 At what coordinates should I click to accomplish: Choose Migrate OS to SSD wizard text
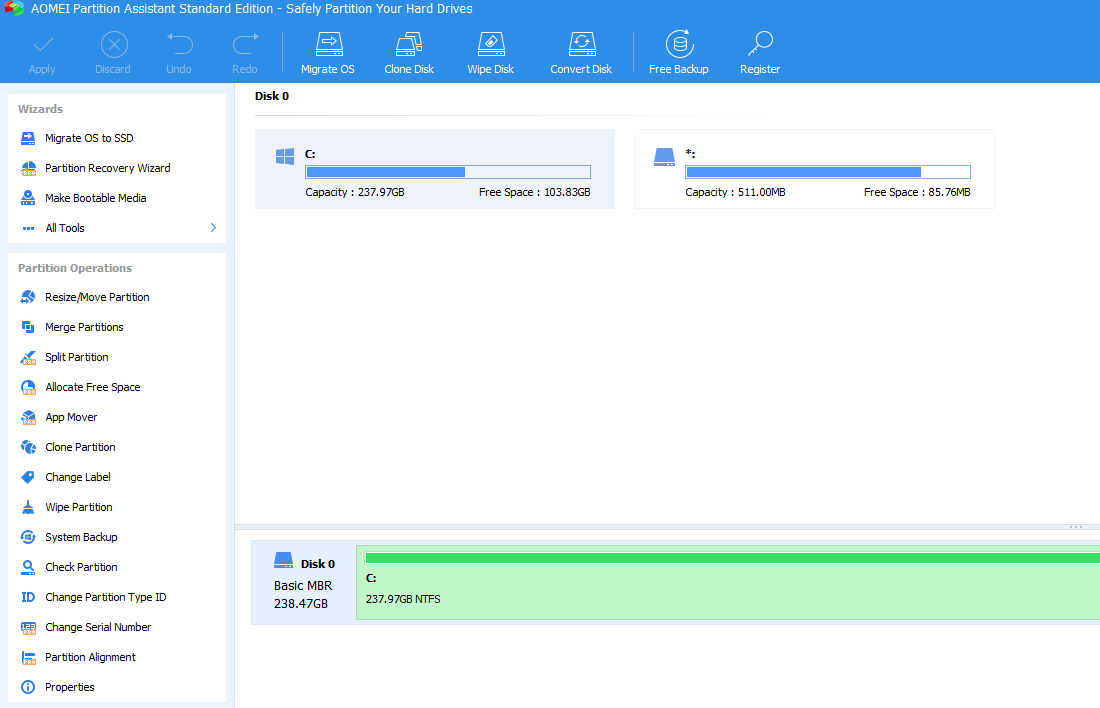coord(89,138)
